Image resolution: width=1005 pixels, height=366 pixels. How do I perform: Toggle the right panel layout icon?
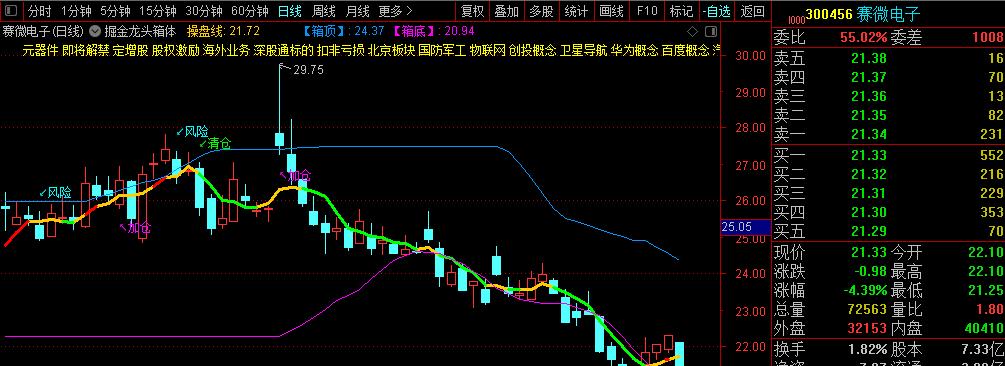click(x=711, y=31)
